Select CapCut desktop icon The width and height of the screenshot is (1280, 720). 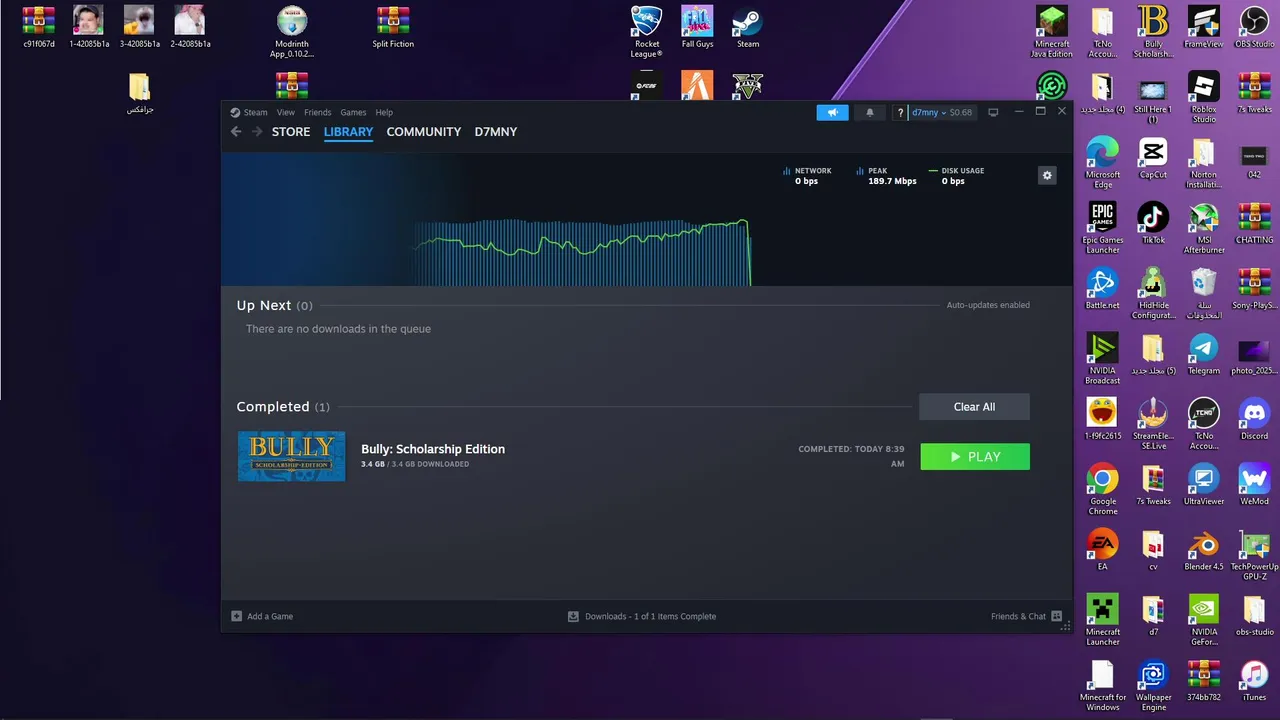[1153, 158]
